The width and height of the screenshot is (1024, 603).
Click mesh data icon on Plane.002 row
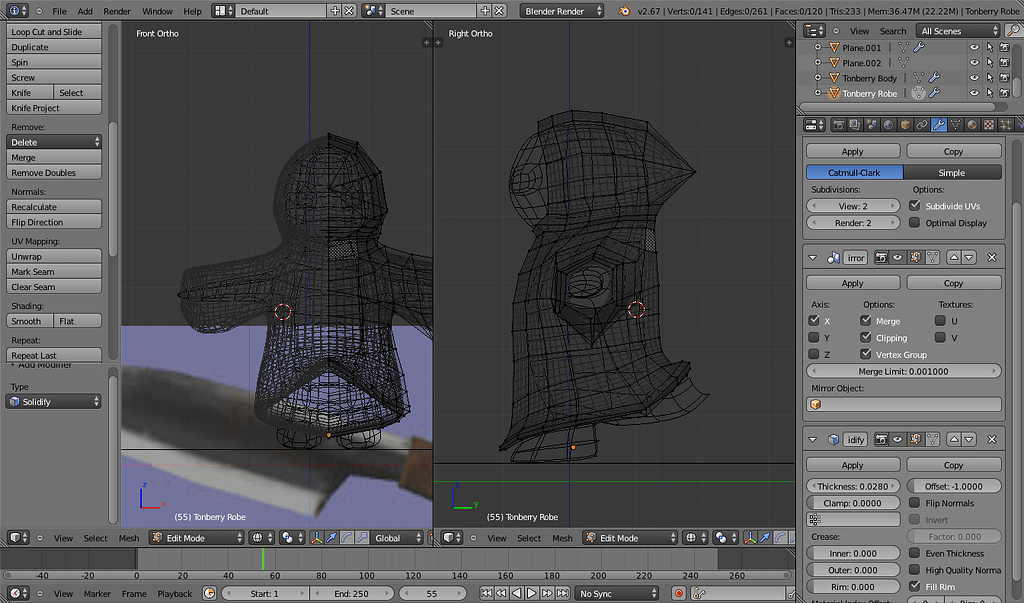[x=903, y=63]
